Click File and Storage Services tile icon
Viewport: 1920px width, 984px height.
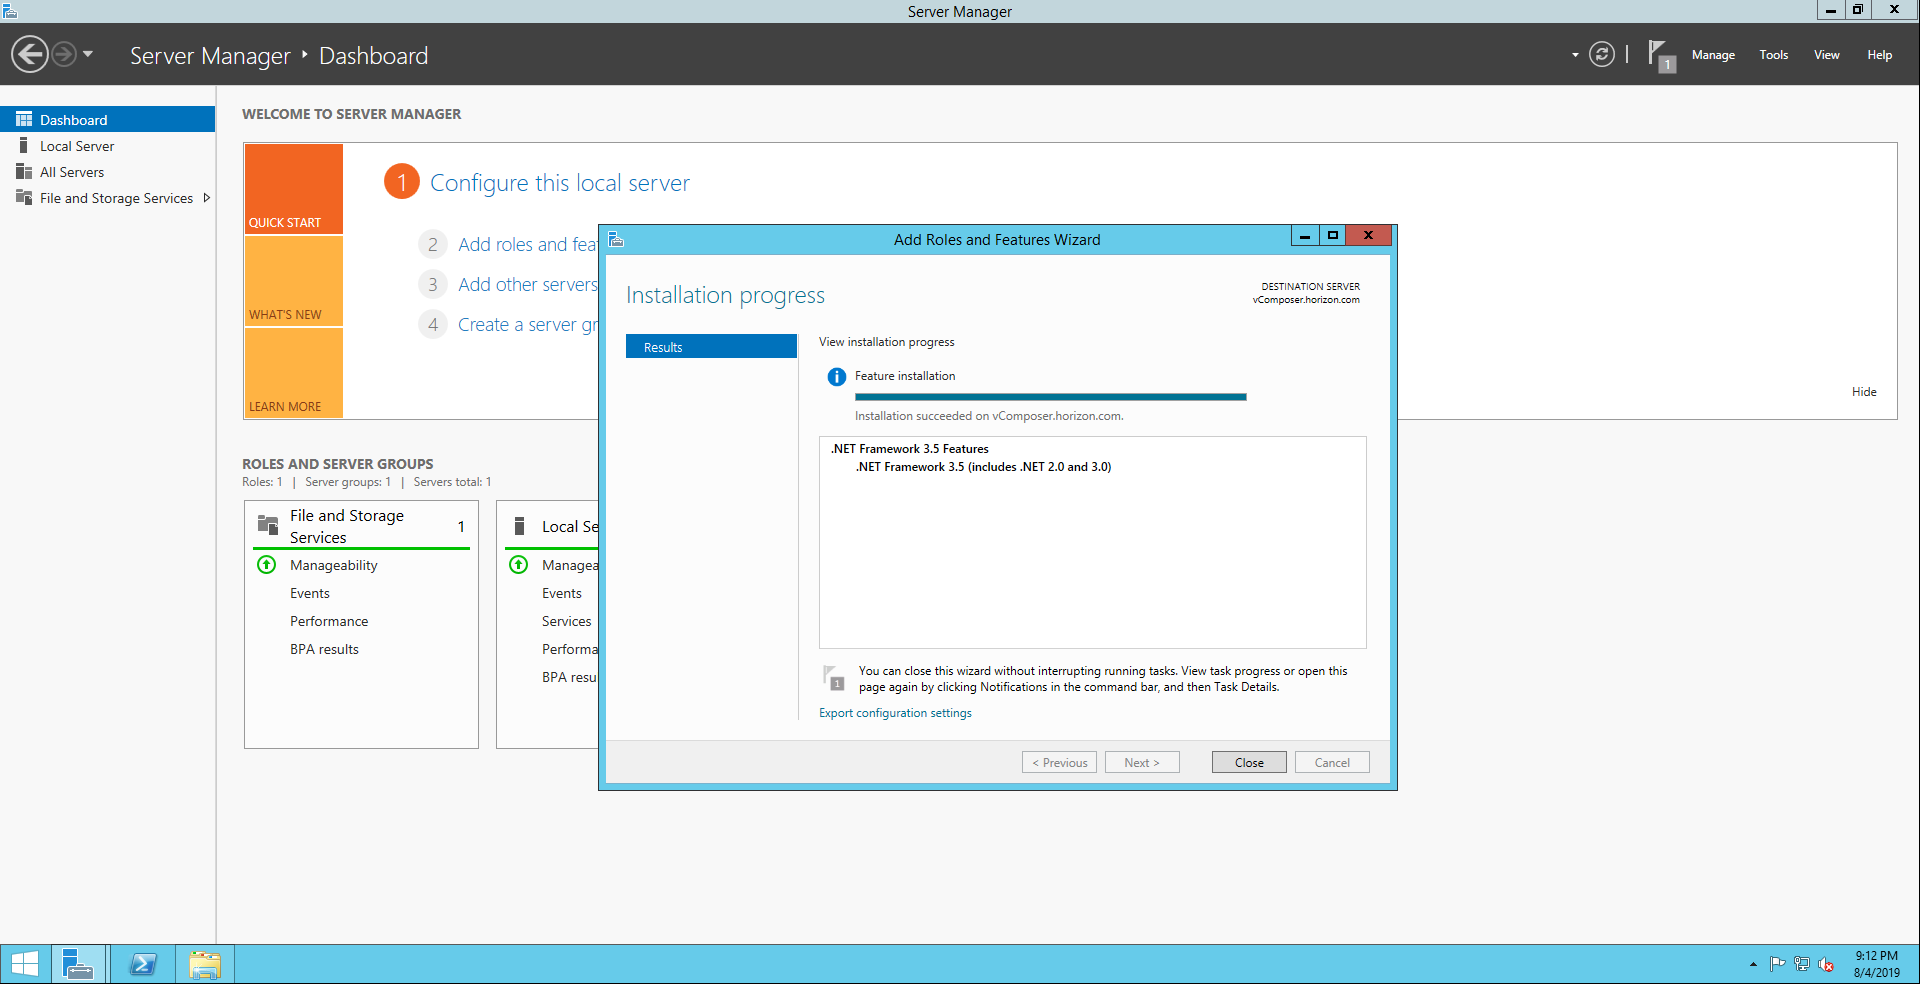pos(268,525)
